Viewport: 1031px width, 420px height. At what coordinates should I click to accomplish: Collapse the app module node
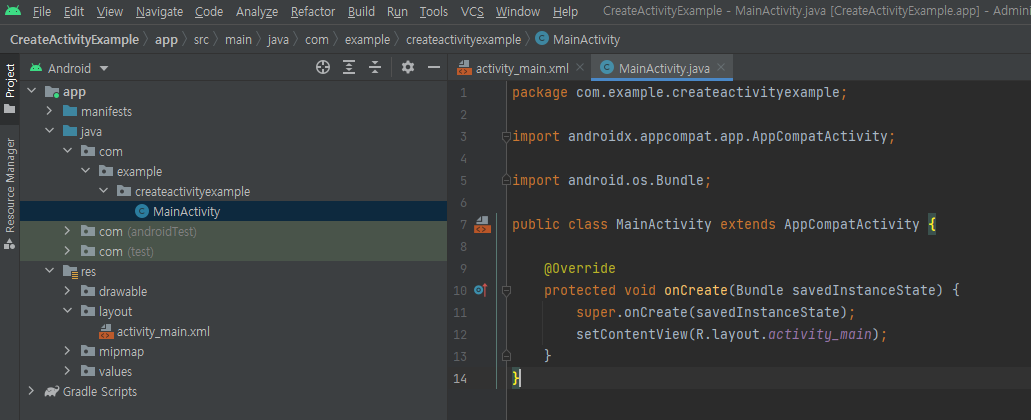(x=31, y=92)
